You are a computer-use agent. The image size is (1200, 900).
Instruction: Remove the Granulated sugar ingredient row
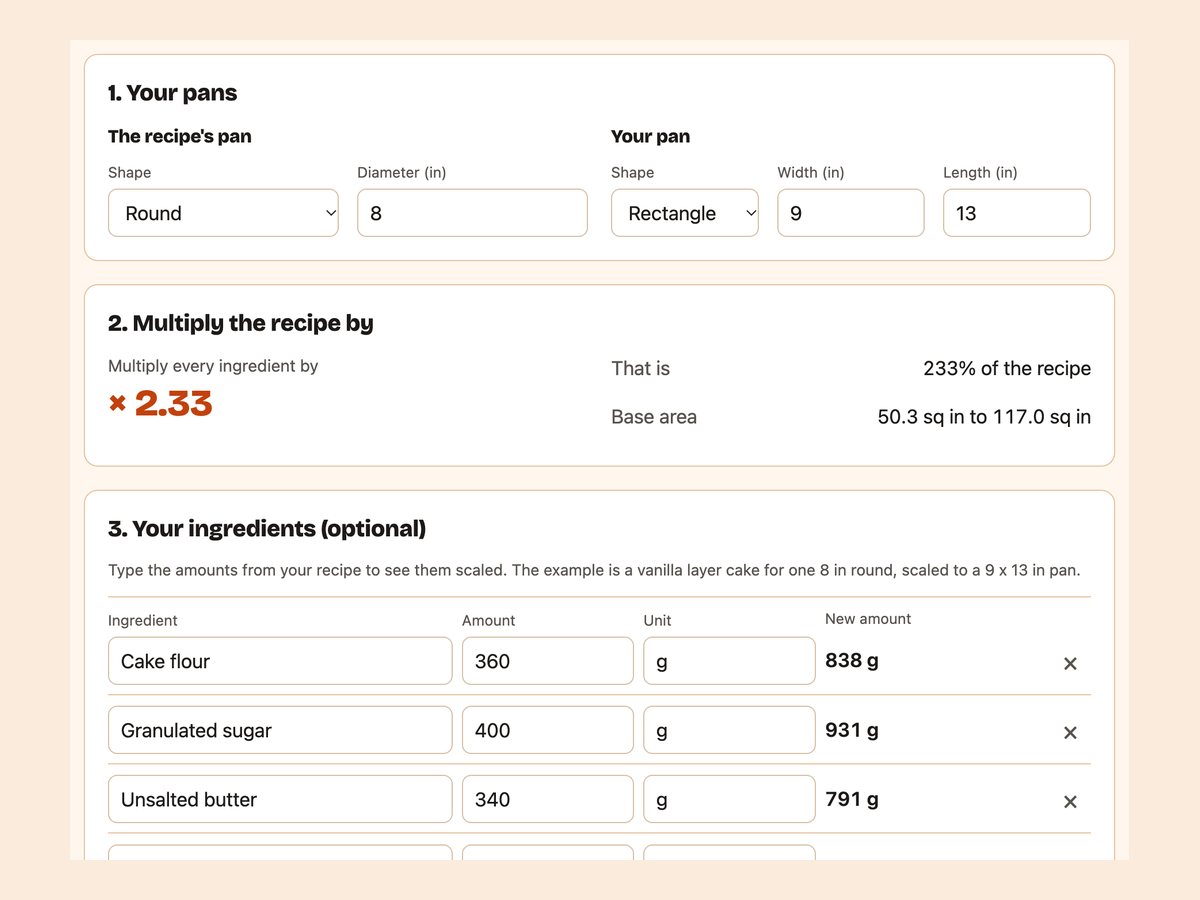[x=1070, y=732]
